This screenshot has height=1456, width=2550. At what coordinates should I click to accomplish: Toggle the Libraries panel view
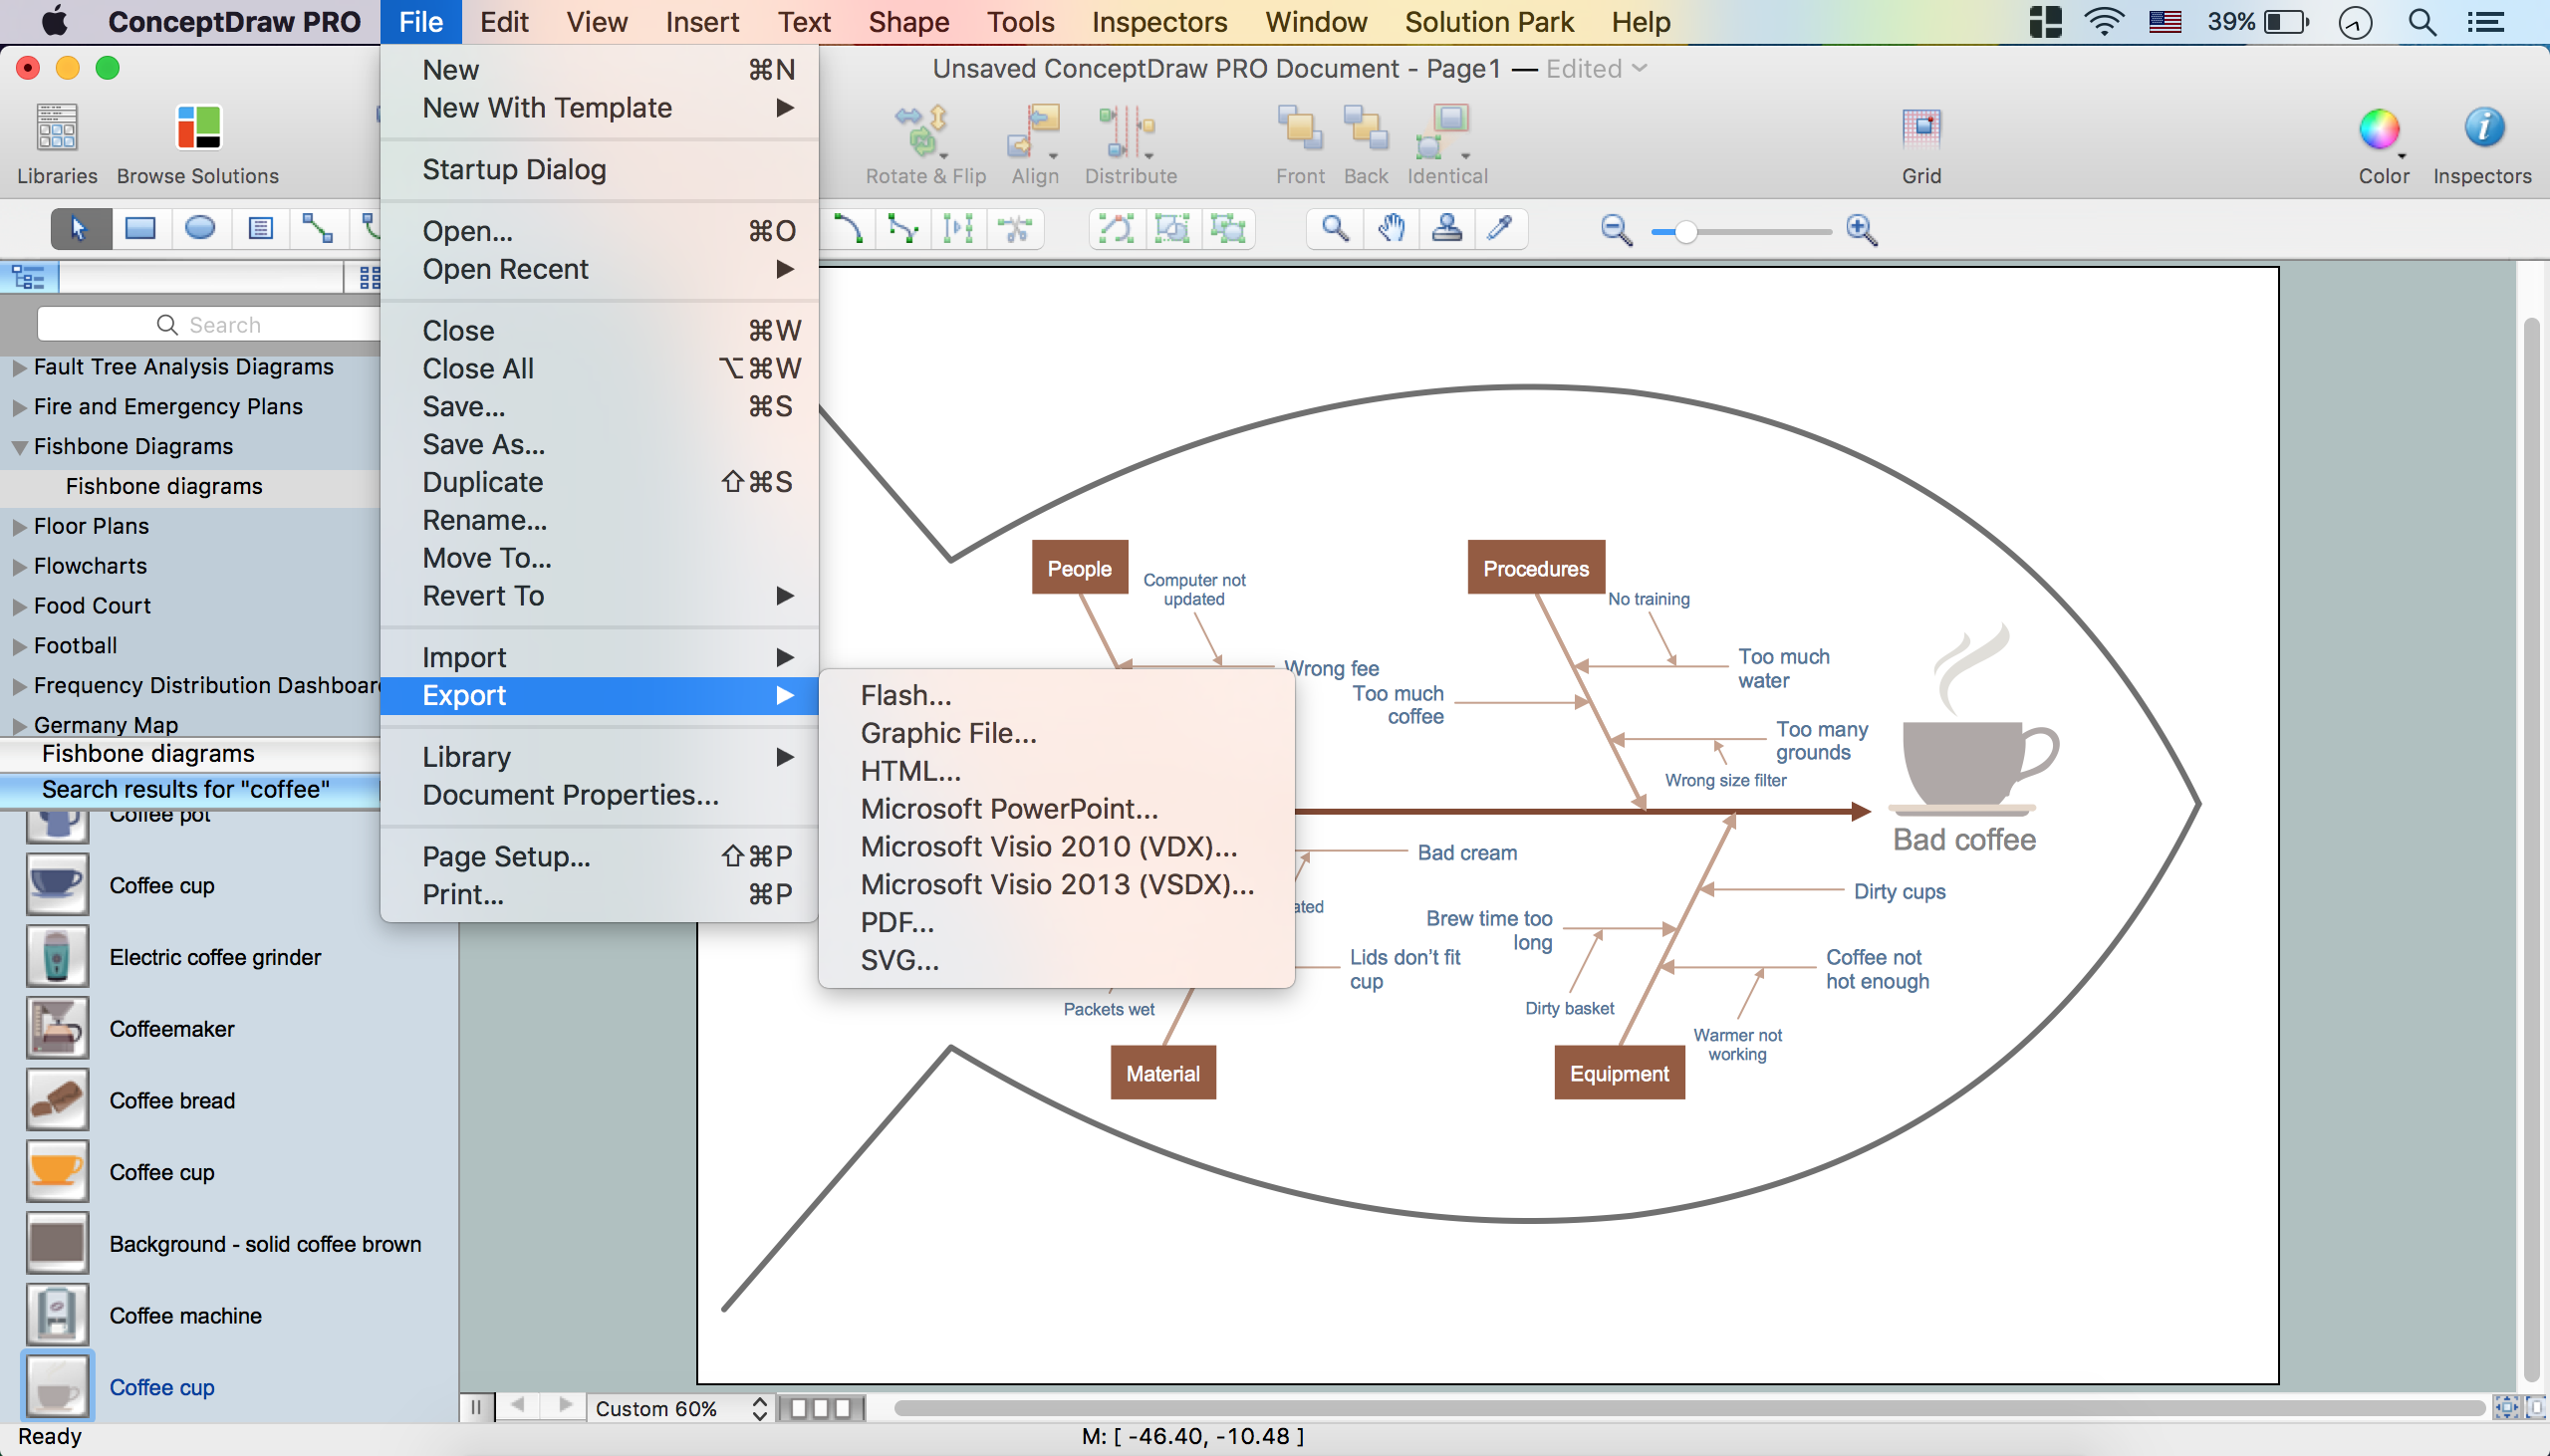[56, 145]
